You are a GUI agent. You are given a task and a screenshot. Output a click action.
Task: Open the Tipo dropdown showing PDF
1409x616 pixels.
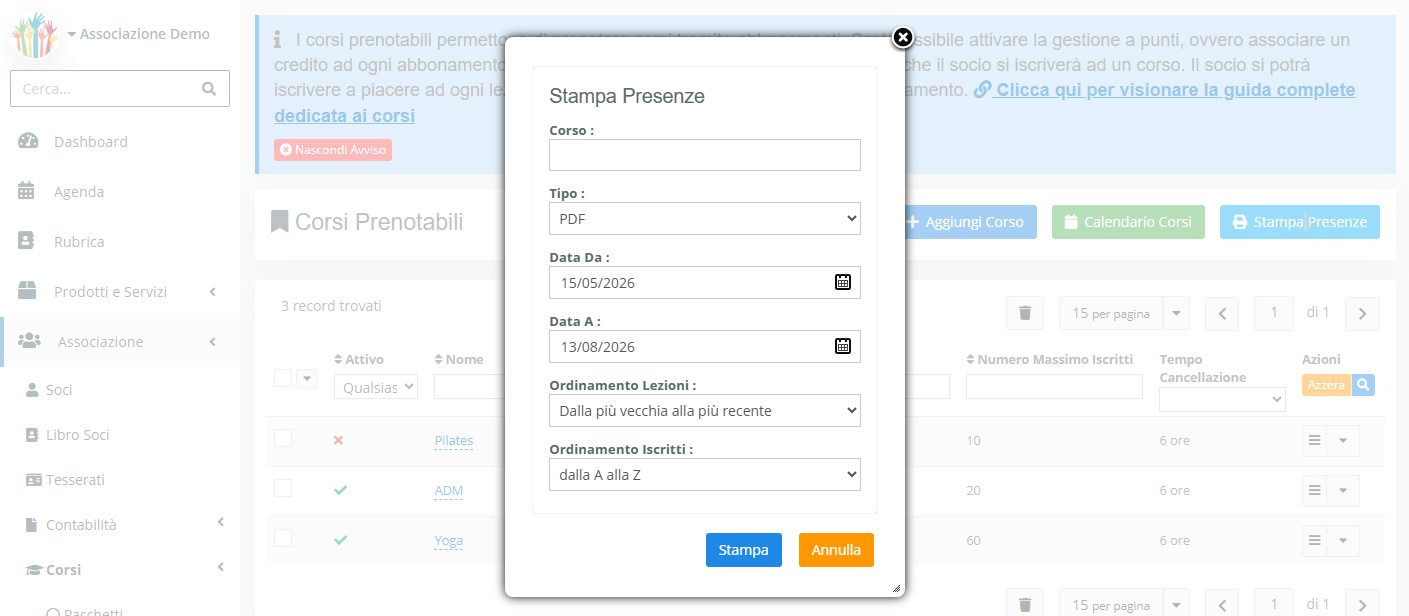(705, 218)
